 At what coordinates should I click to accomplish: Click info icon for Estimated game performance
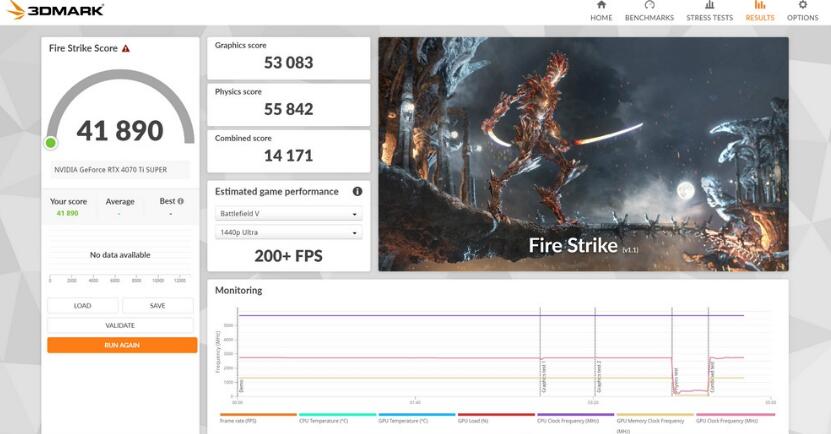click(357, 191)
